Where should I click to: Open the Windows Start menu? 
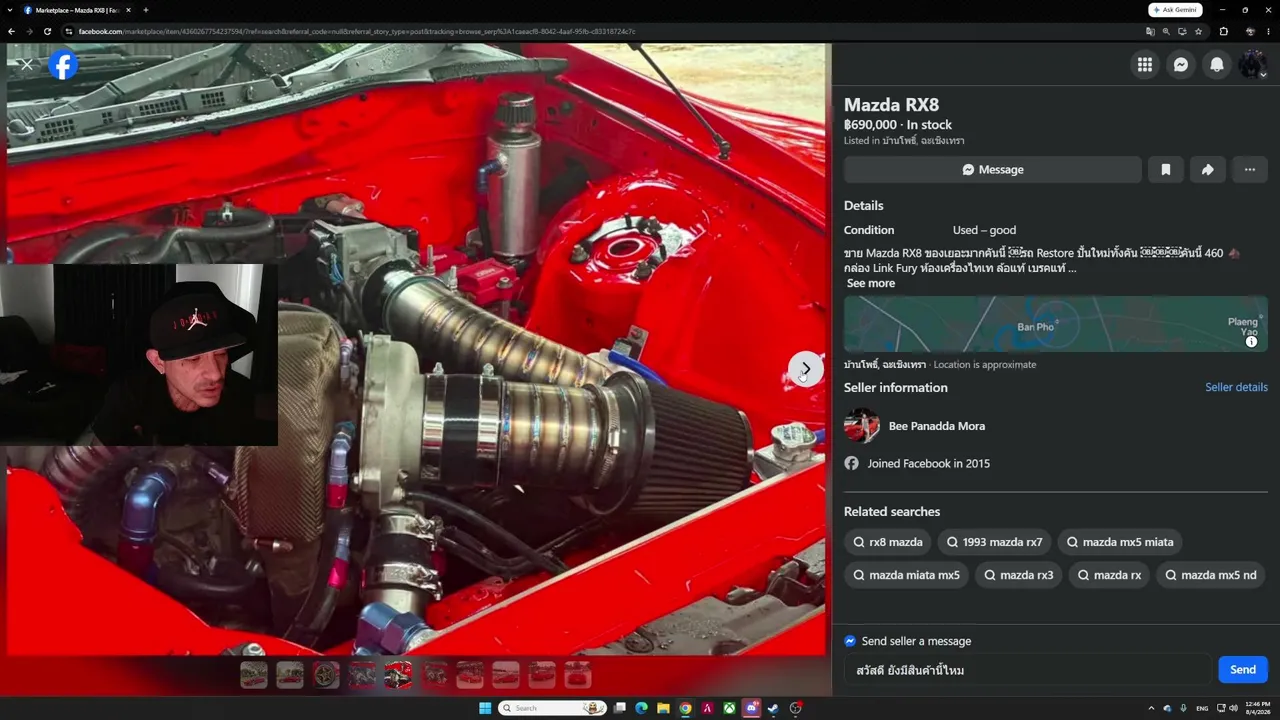pyautogui.click(x=485, y=708)
